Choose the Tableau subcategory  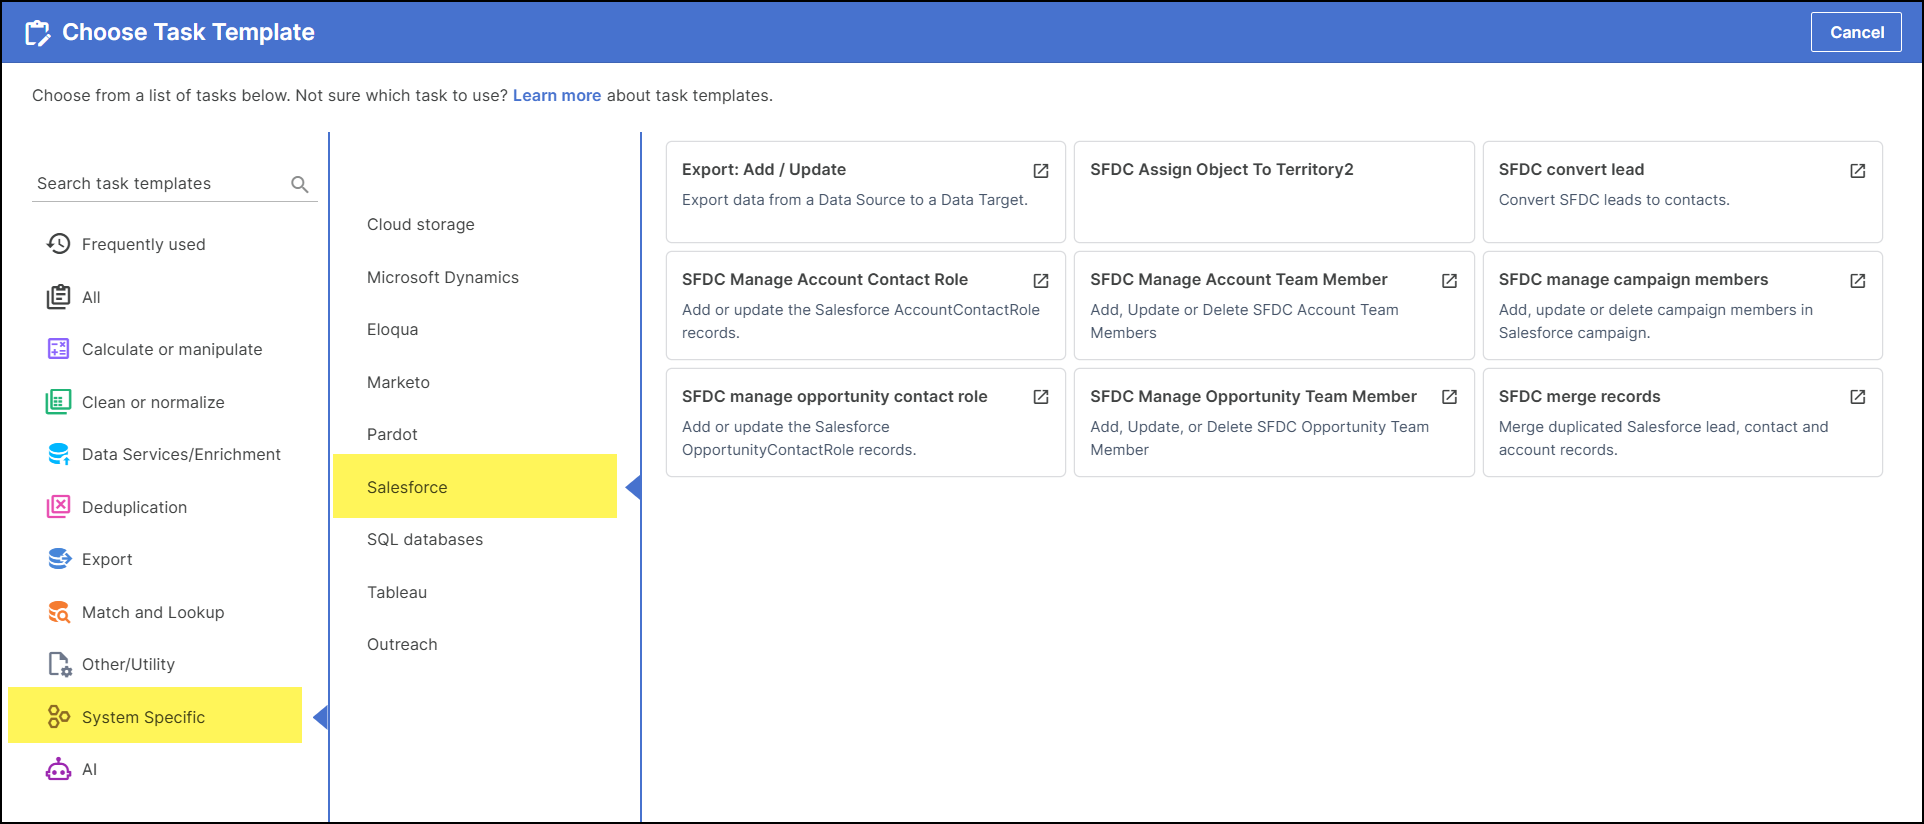[x=397, y=592]
